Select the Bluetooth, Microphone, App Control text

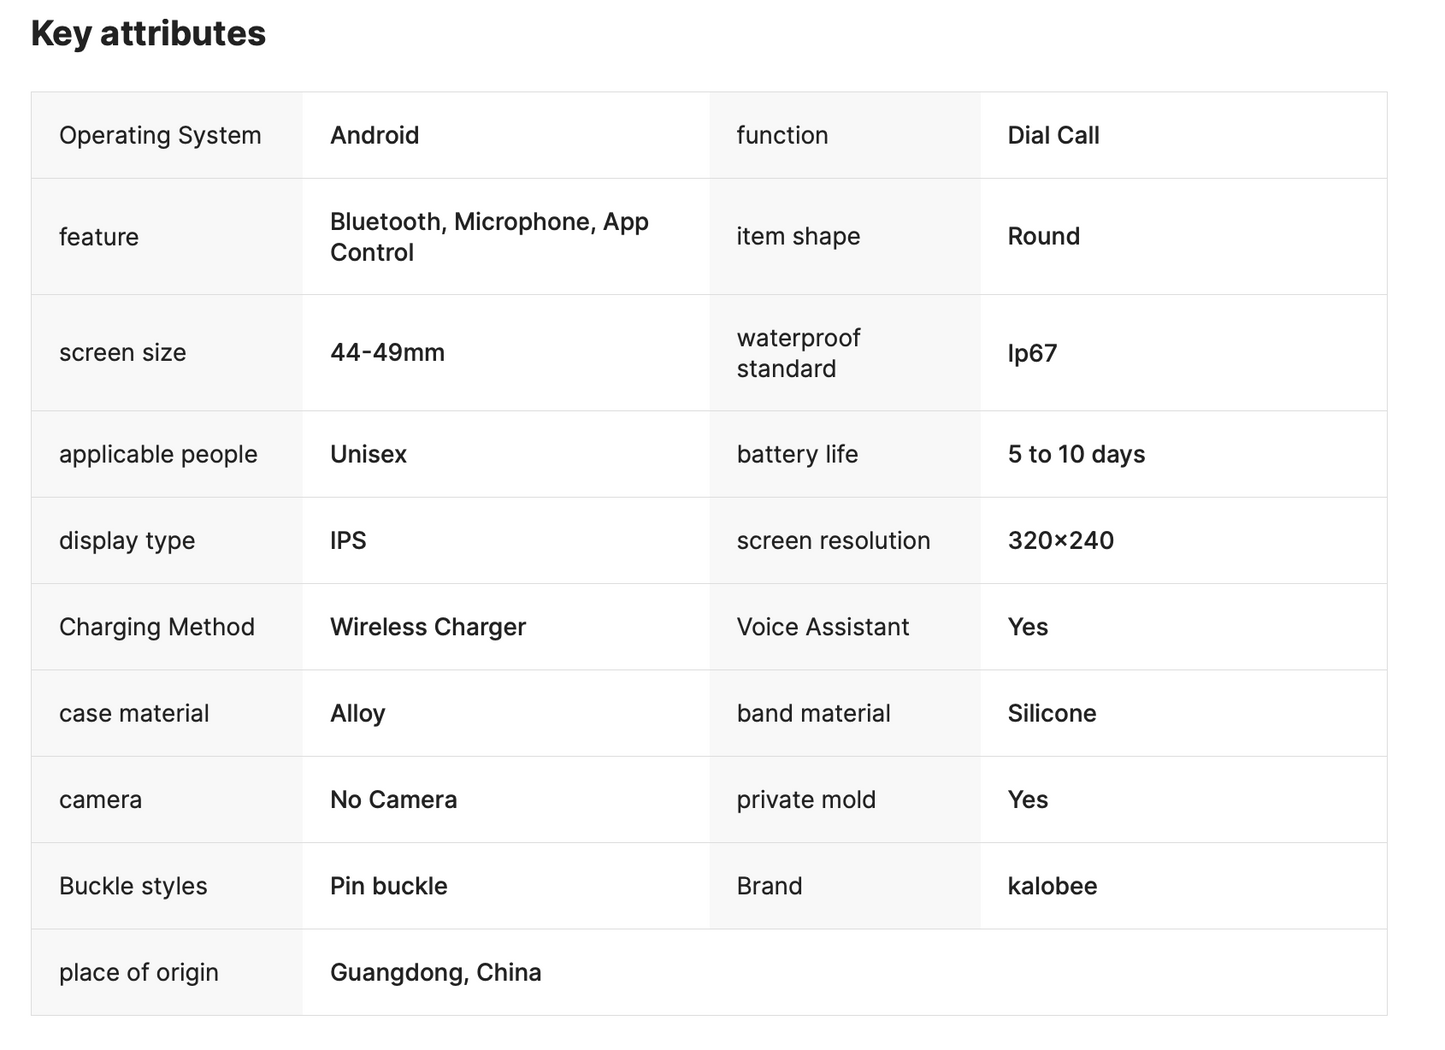click(x=489, y=237)
